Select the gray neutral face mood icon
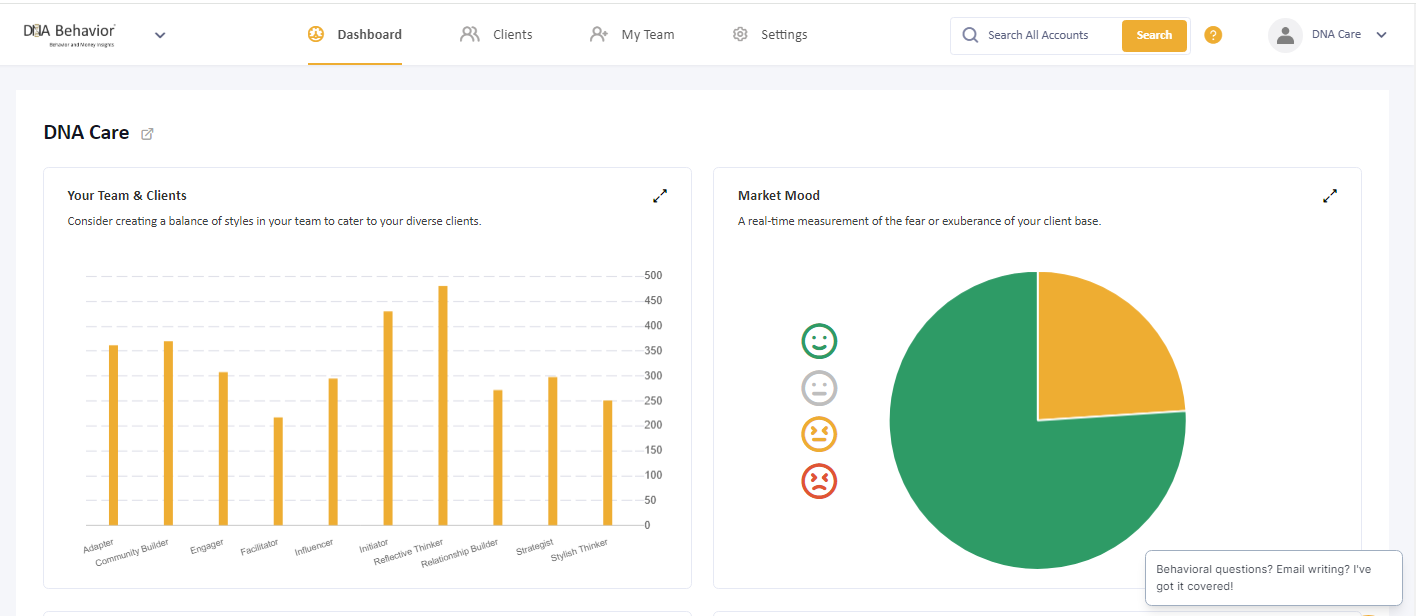1416x616 pixels. click(x=819, y=388)
